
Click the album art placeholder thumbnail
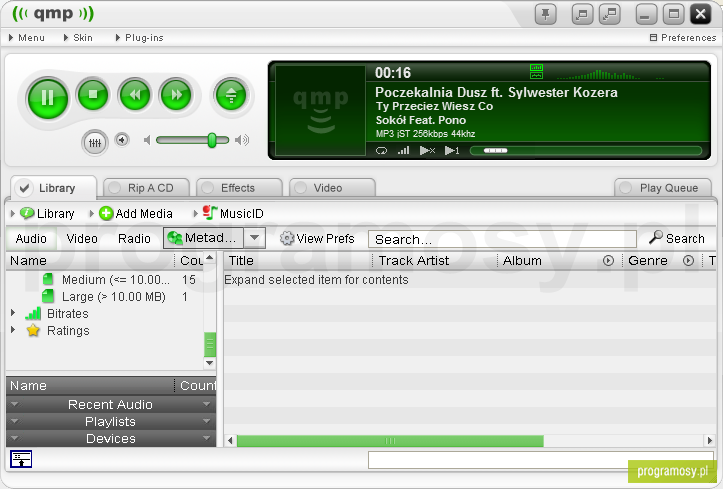(x=320, y=110)
